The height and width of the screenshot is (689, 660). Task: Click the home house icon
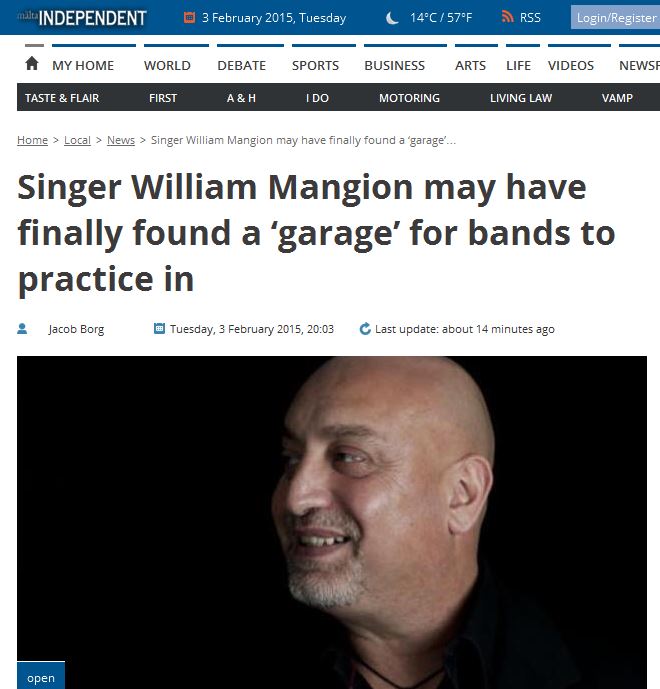(32, 64)
